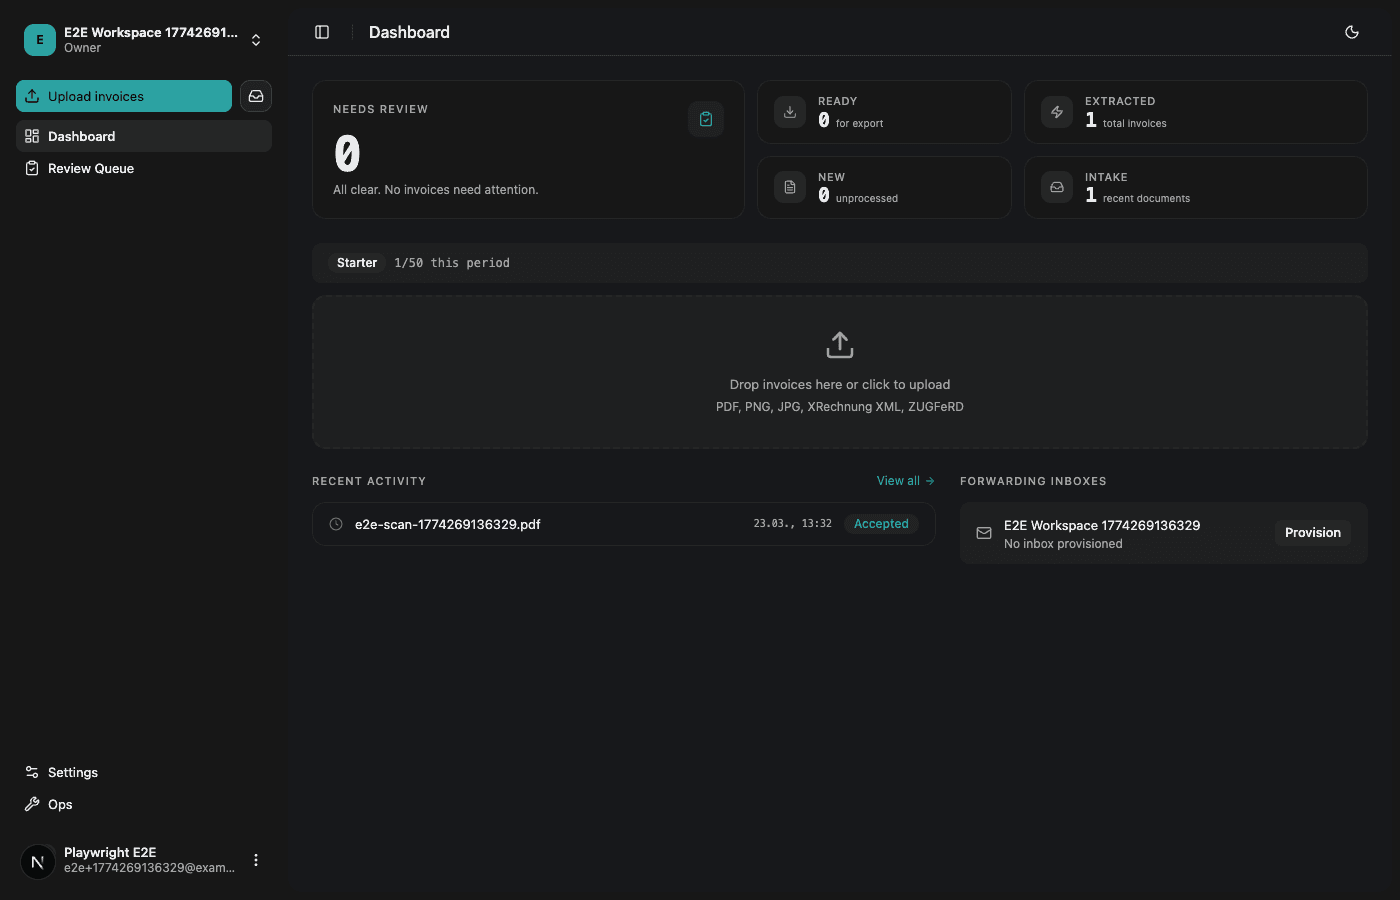This screenshot has width=1400, height=900.
Task: Open View all recent activity
Action: [904, 480]
